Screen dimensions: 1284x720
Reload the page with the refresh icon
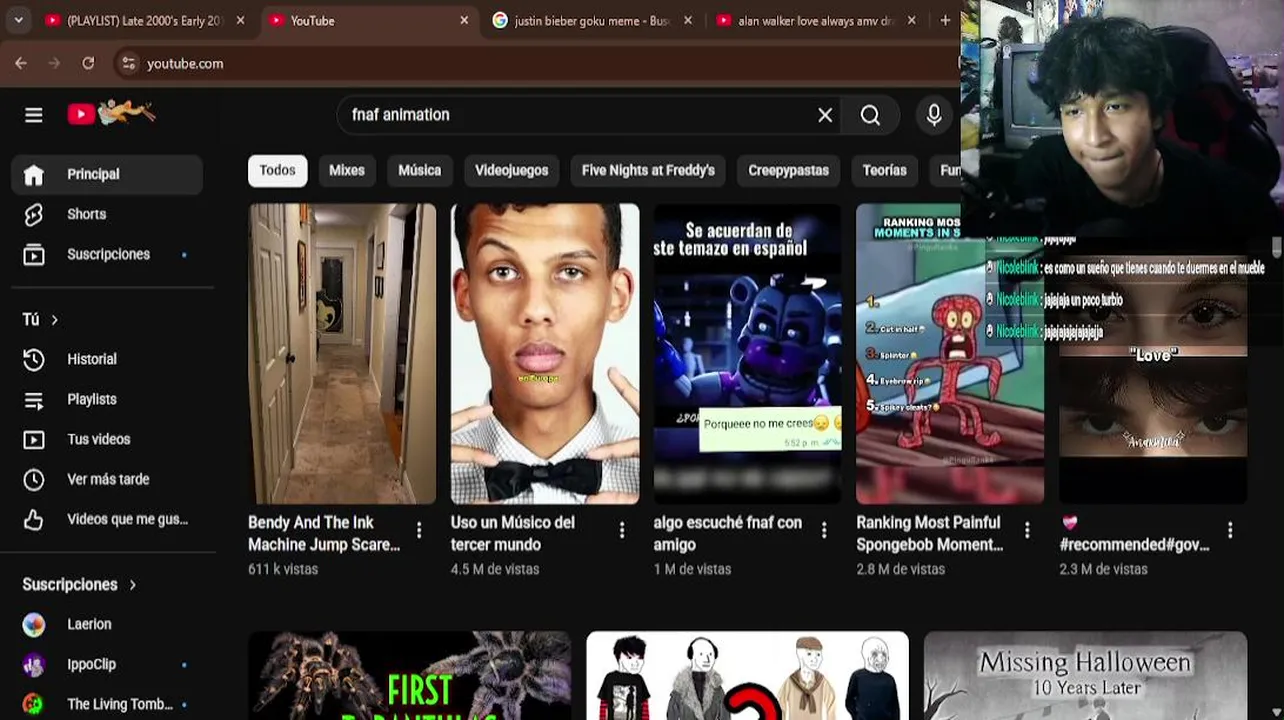(88, 63)
